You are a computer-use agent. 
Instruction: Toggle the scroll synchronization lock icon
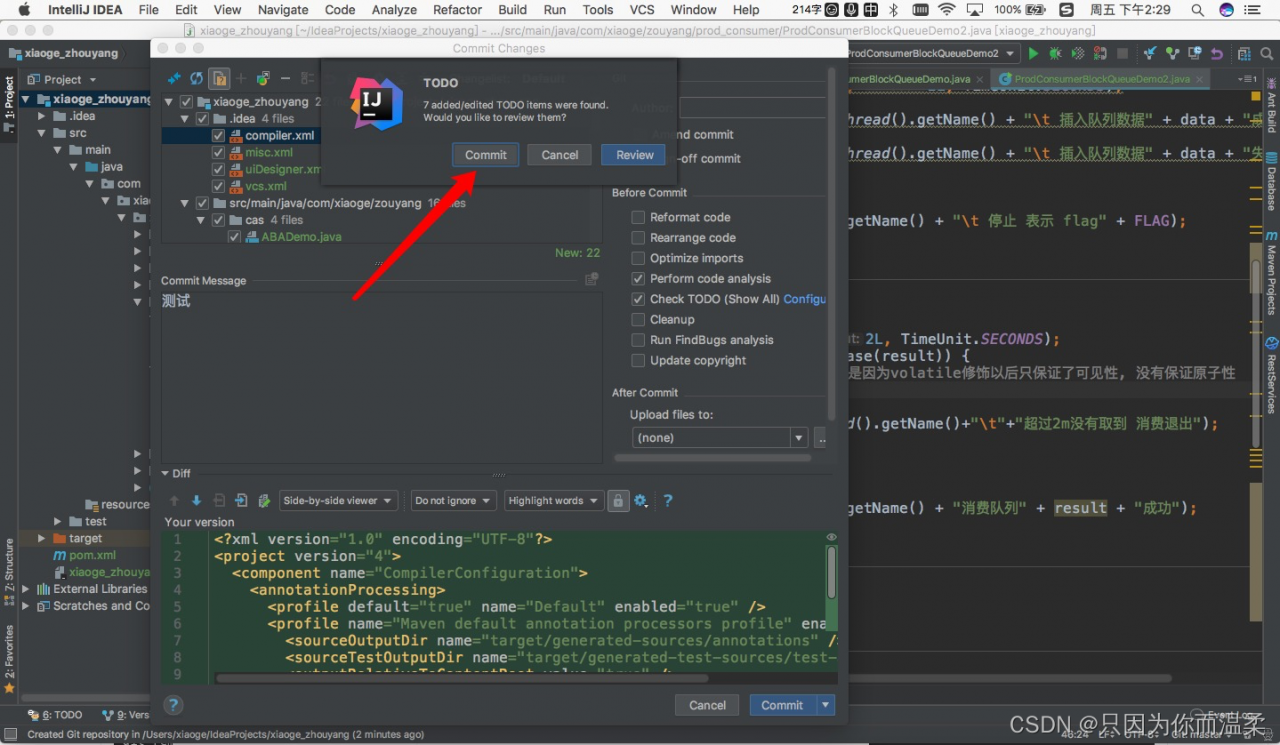pos(619,501)
